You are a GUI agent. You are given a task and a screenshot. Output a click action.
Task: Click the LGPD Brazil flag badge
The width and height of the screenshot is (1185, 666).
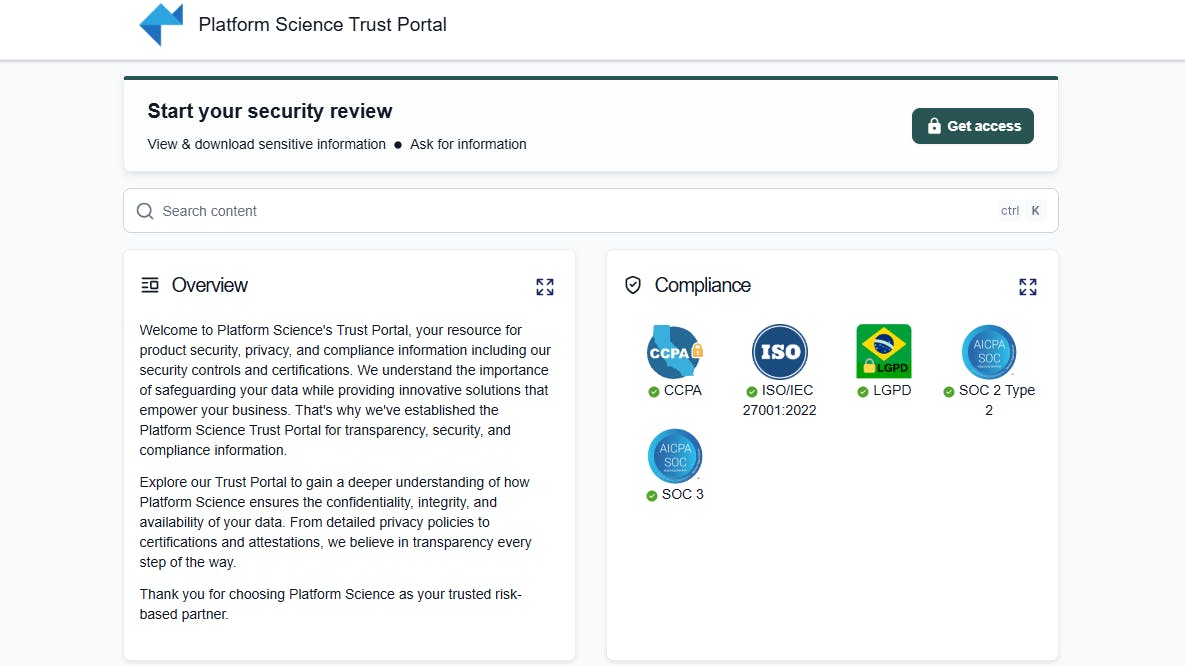point(883,352)
